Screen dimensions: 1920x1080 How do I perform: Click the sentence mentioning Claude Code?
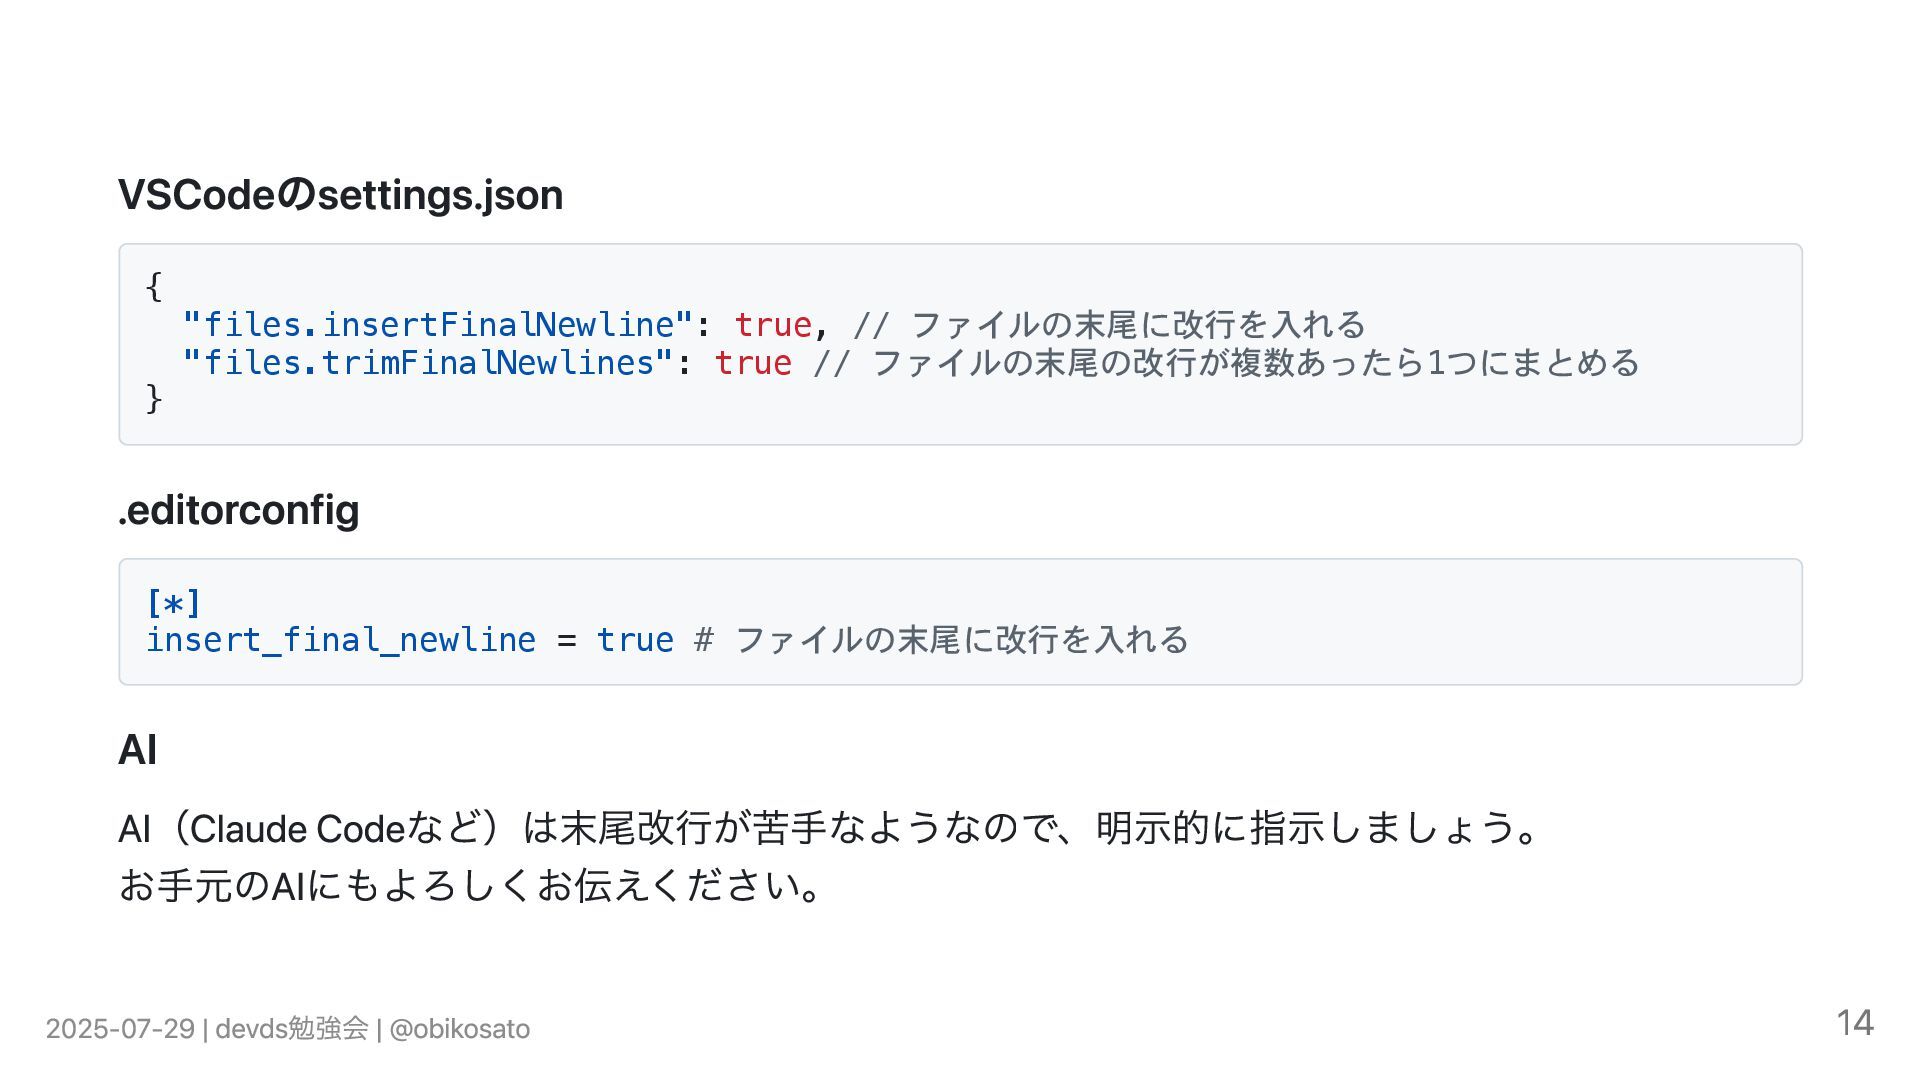tap(828, 828)
